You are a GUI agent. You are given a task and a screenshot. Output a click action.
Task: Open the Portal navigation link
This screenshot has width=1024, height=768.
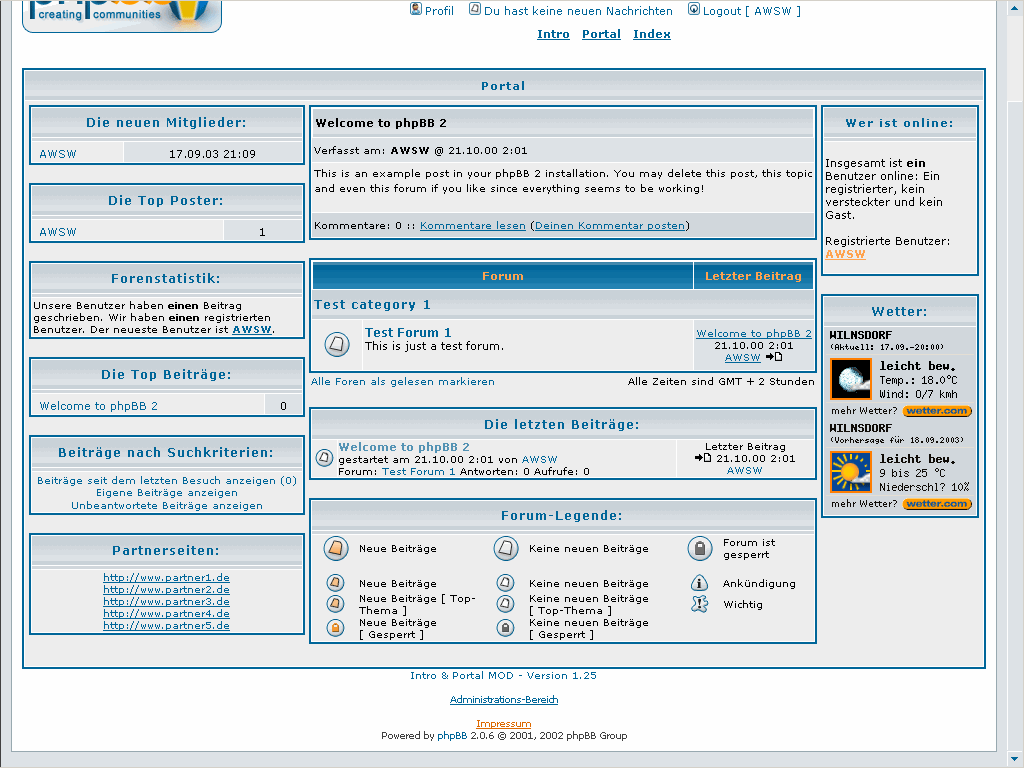pyautogui.click(x=601, y=34)
